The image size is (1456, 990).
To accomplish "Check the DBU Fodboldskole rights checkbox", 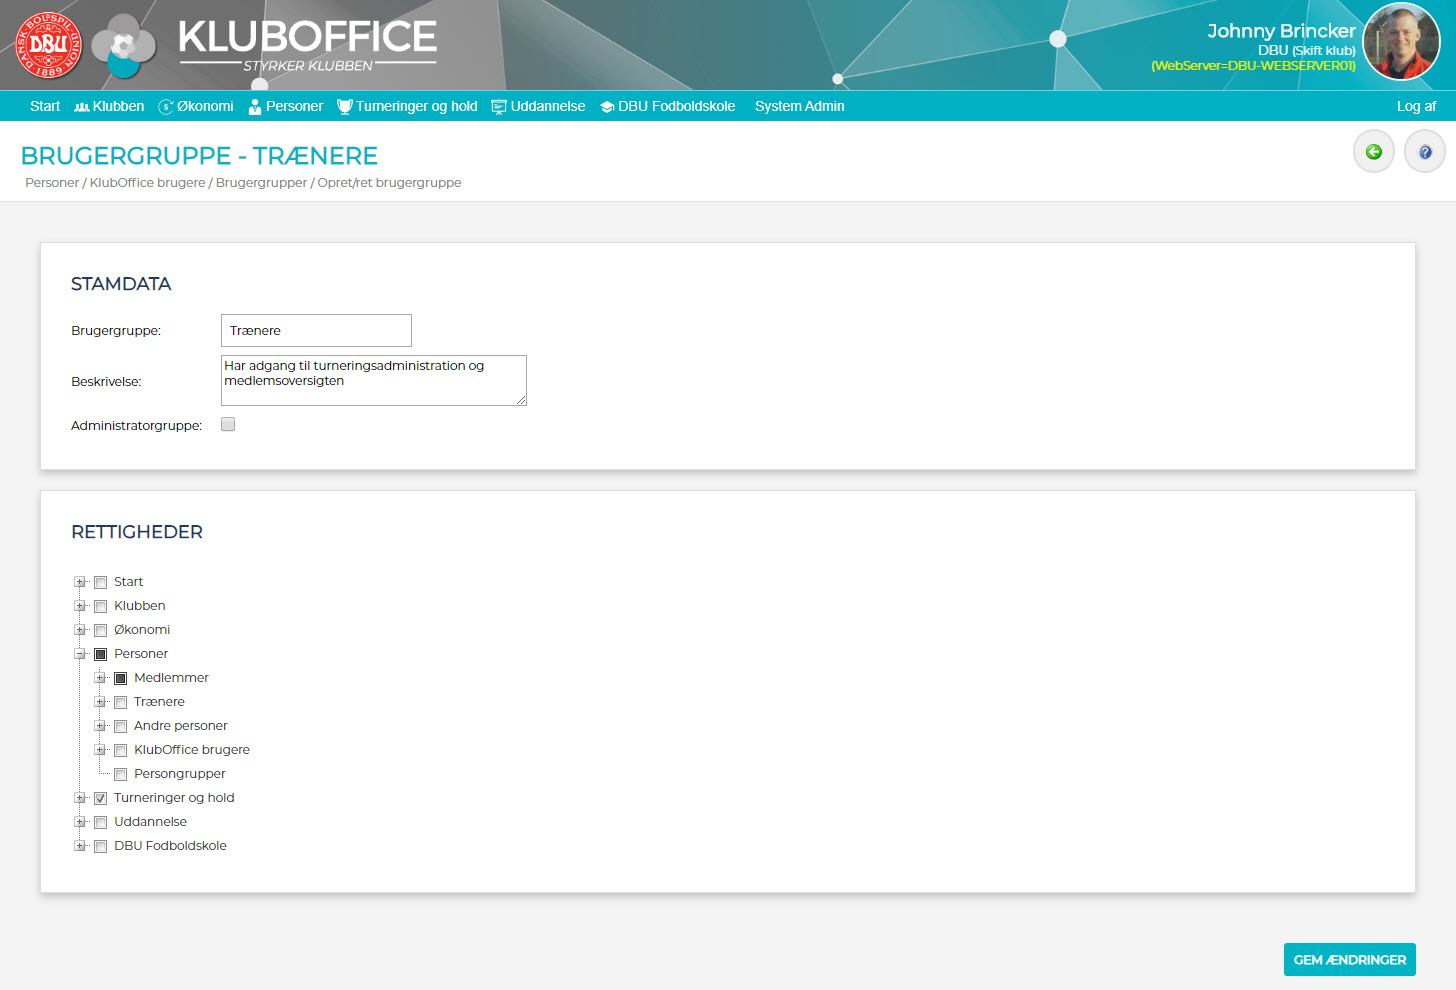I will coord(100,846).
